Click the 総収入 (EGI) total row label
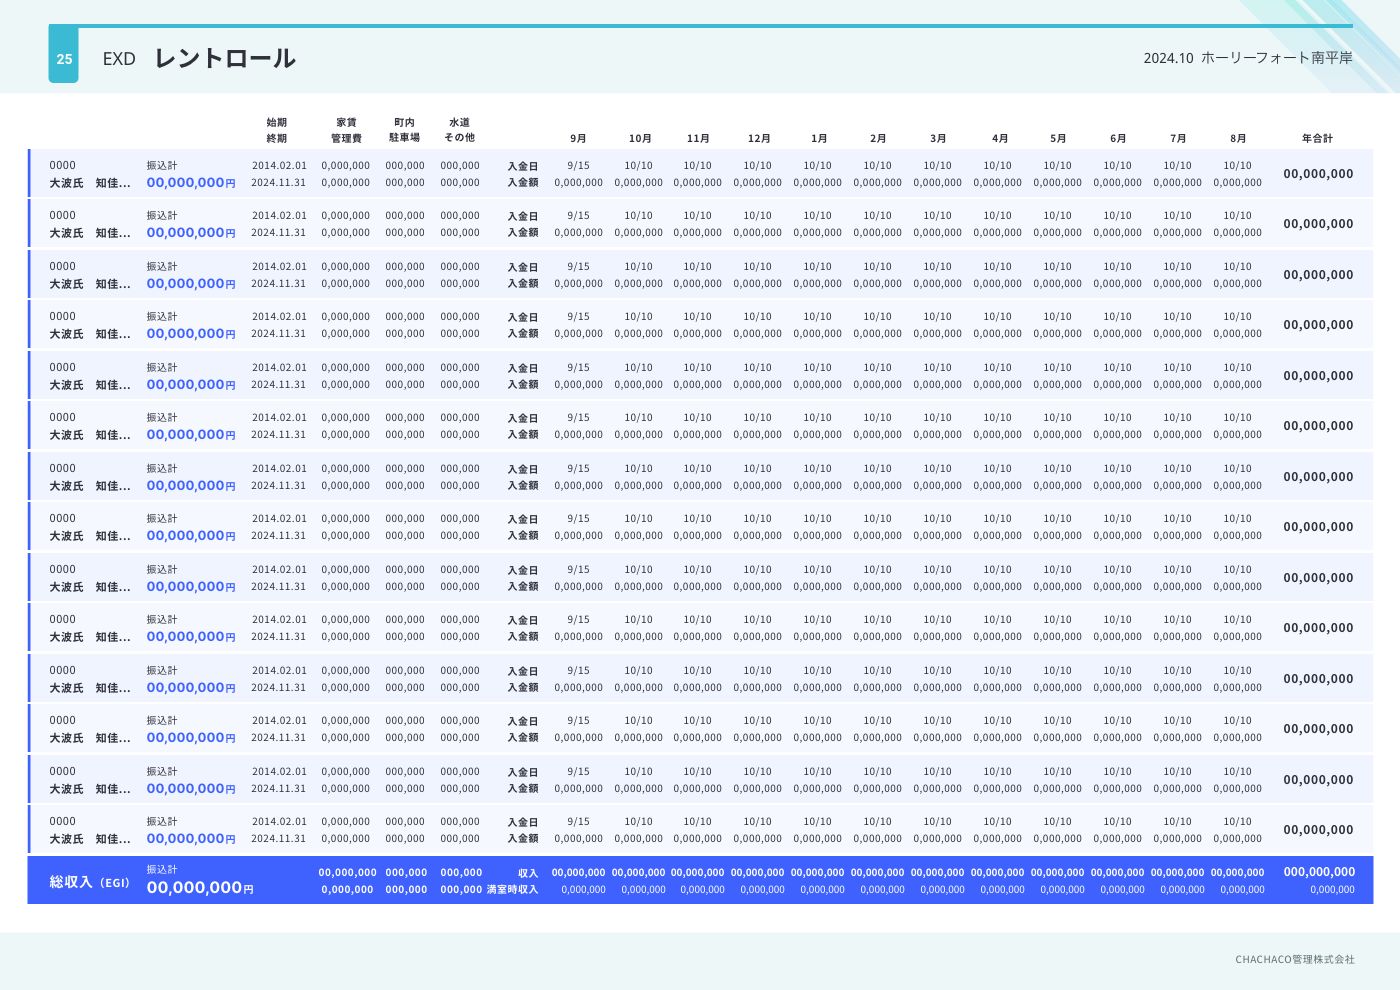Screen dimensions: 1400x990 click(x=89, y=882)
